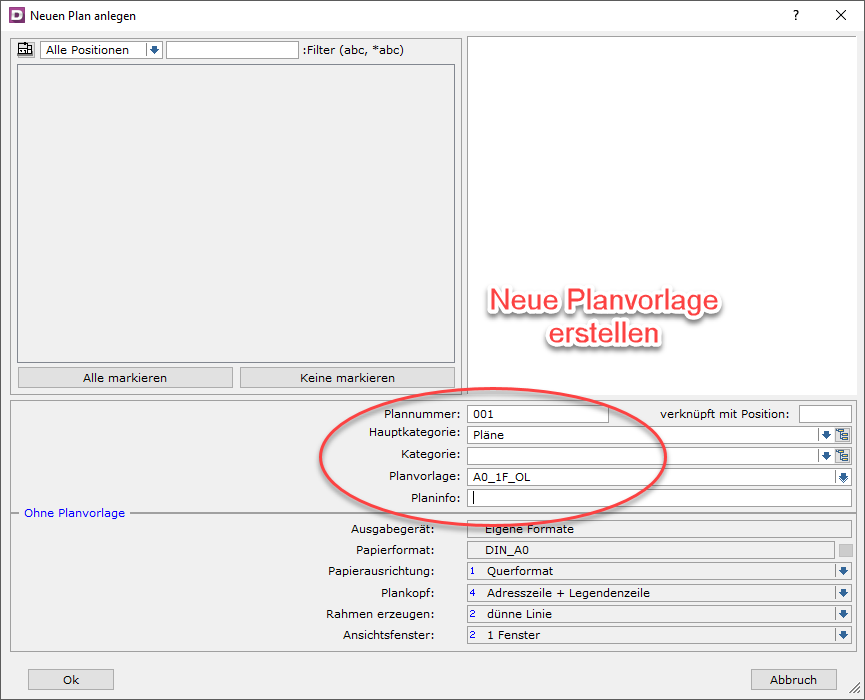Cancel with the Abbruch button
The width and height of the screenshot is (865, 700).
coord(793,680)
